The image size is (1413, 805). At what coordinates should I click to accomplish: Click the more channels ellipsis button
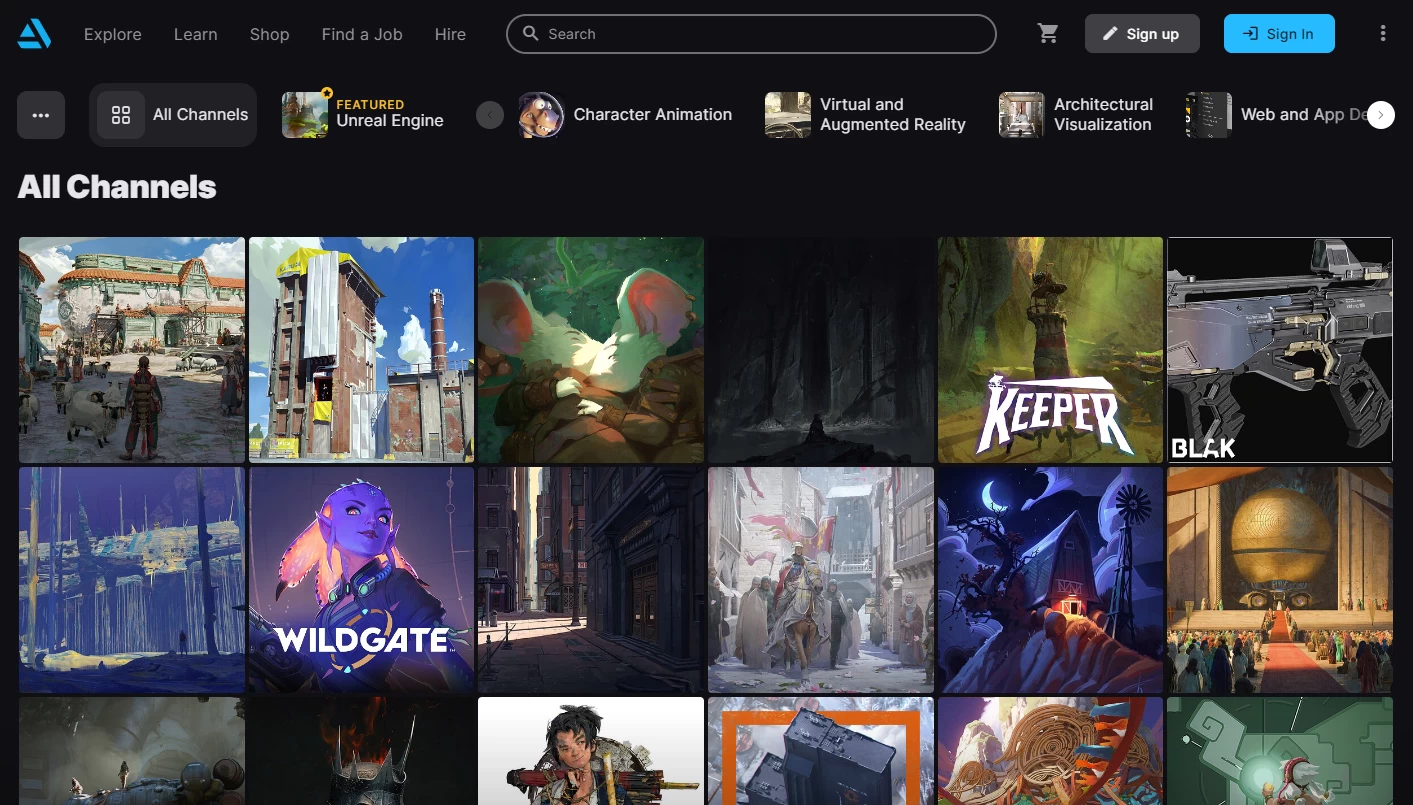[41, 114]
